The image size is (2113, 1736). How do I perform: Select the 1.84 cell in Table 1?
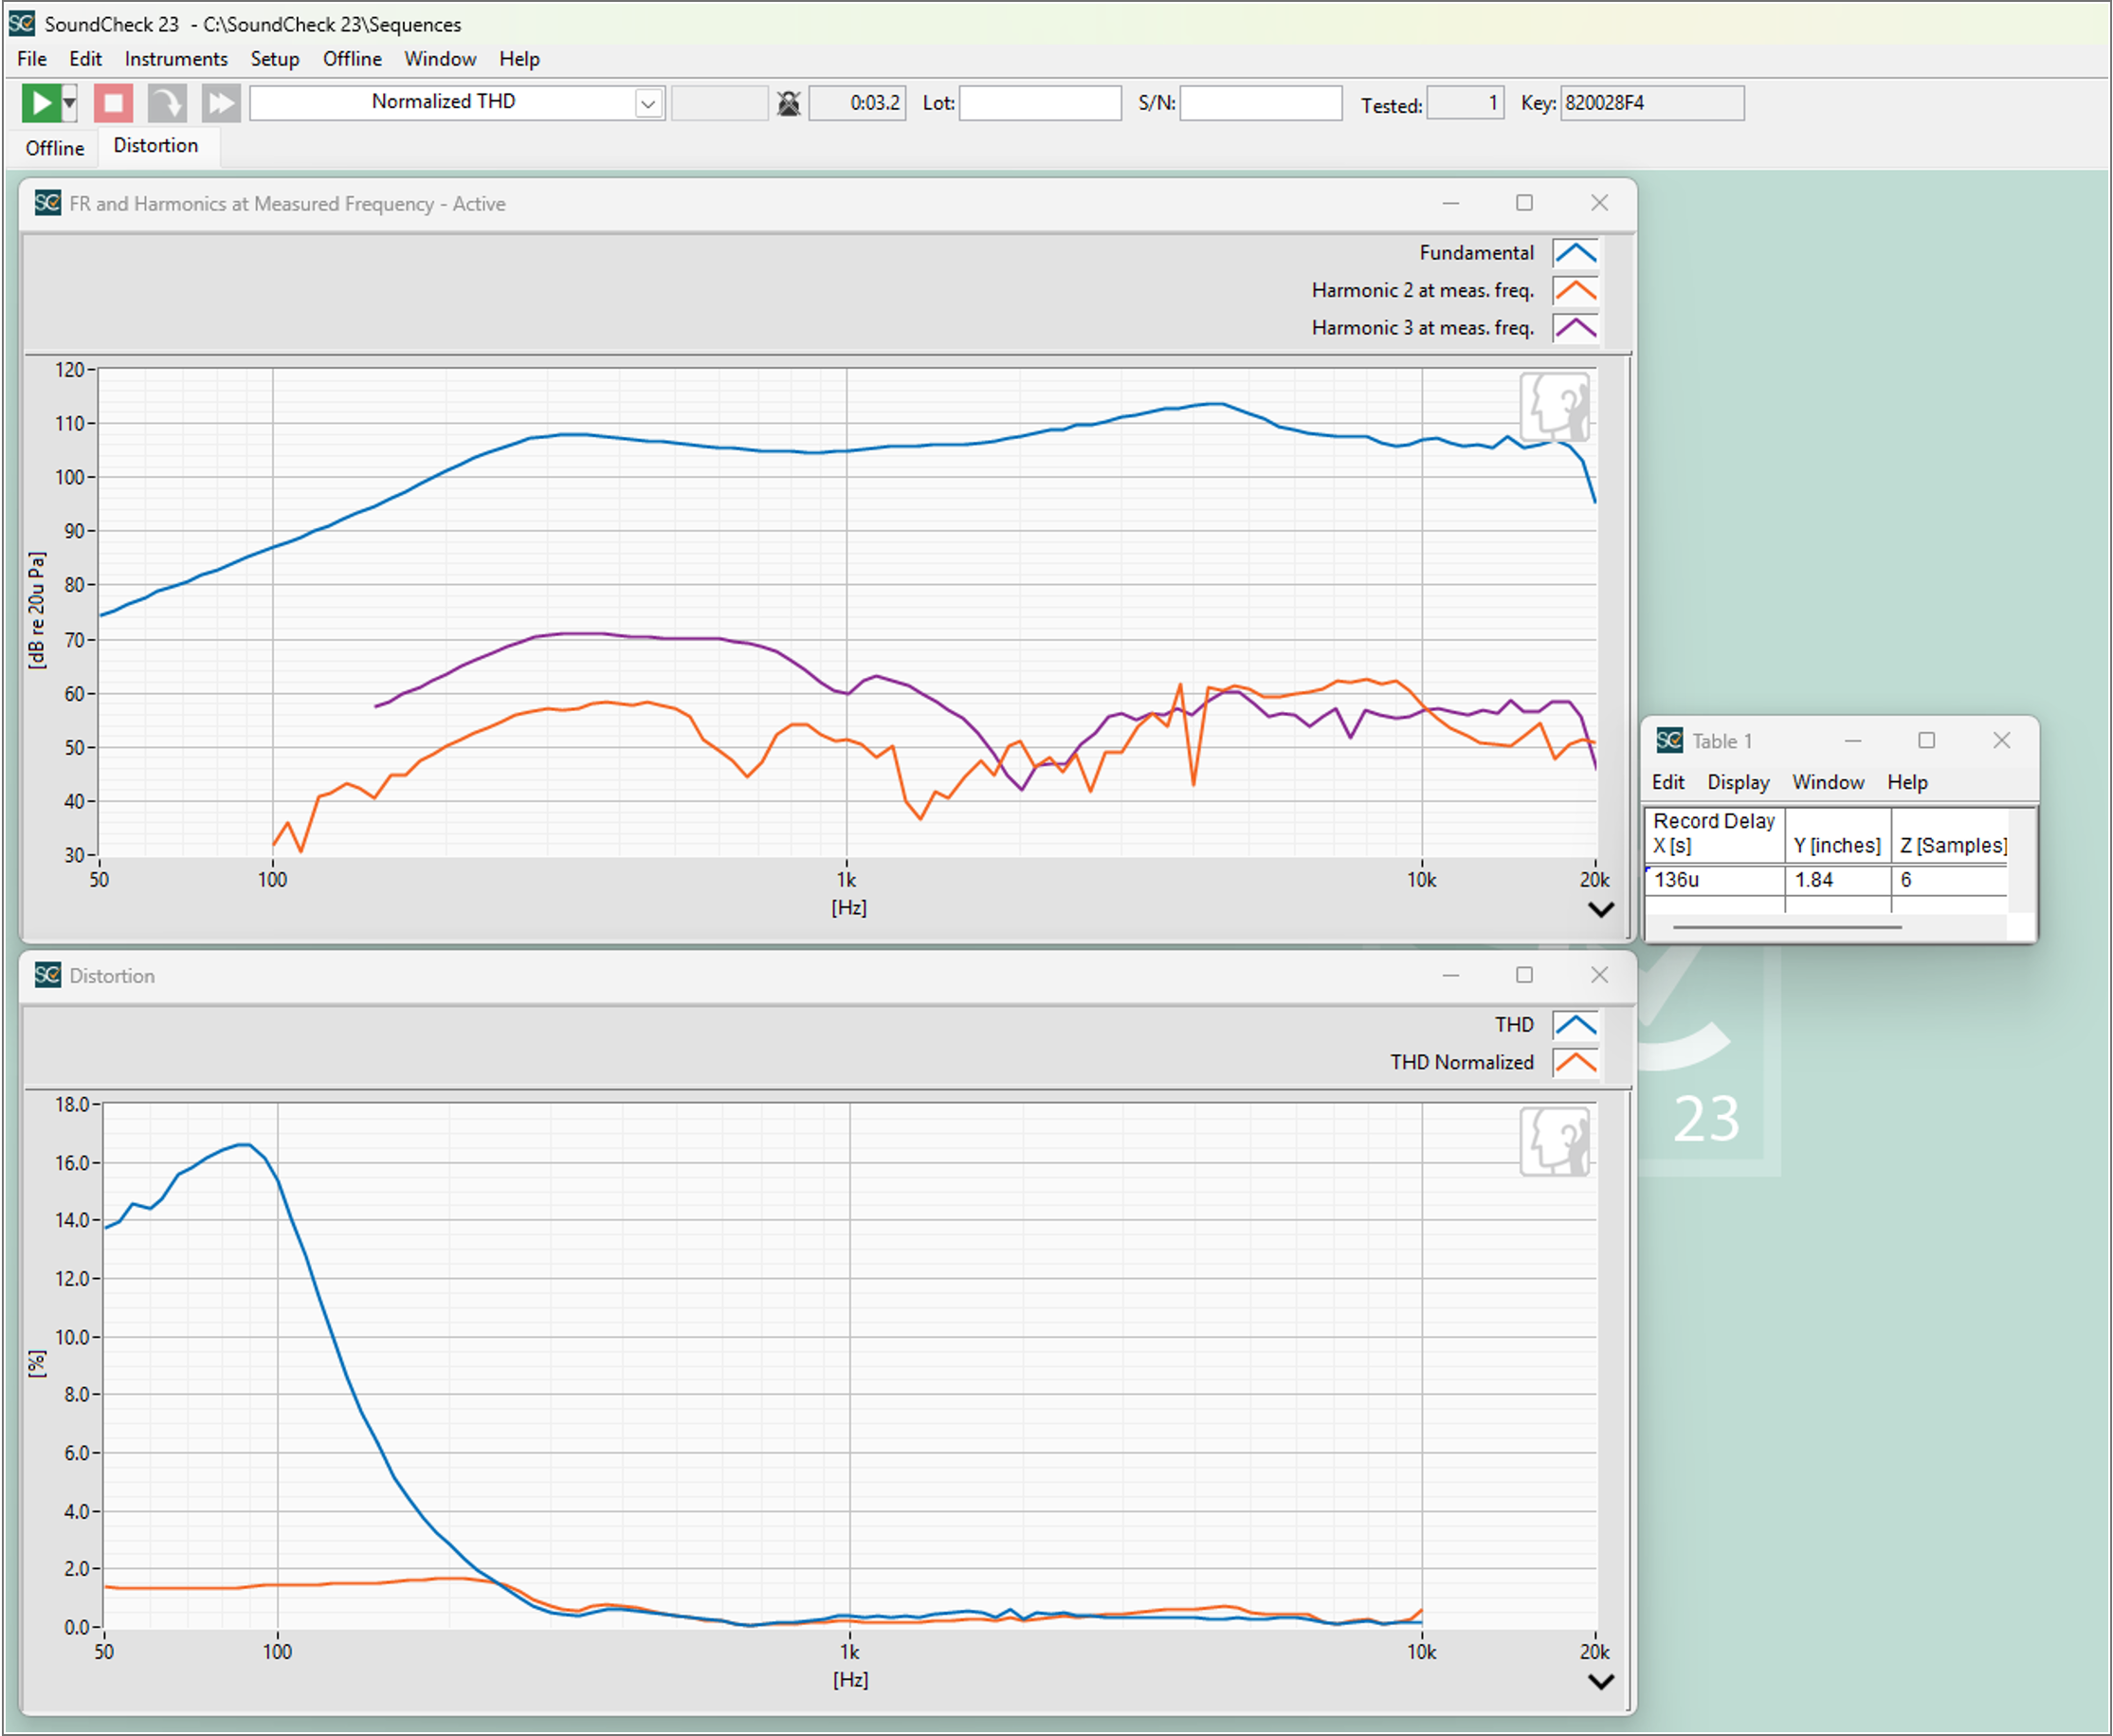point(1838,880)
